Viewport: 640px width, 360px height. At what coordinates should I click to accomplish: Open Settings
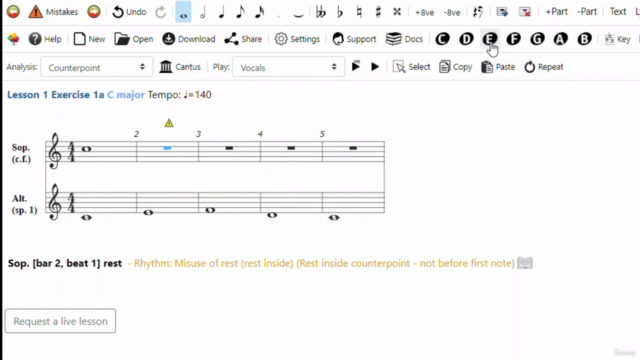pos(297,39)
